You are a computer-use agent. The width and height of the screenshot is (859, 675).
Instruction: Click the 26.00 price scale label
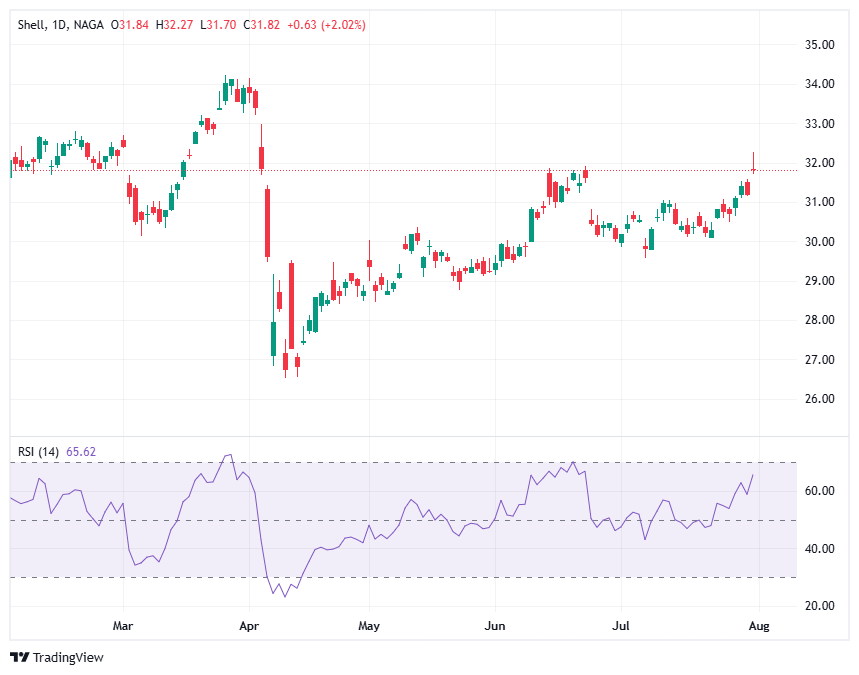pyautogui.click(x=821, y=399)
